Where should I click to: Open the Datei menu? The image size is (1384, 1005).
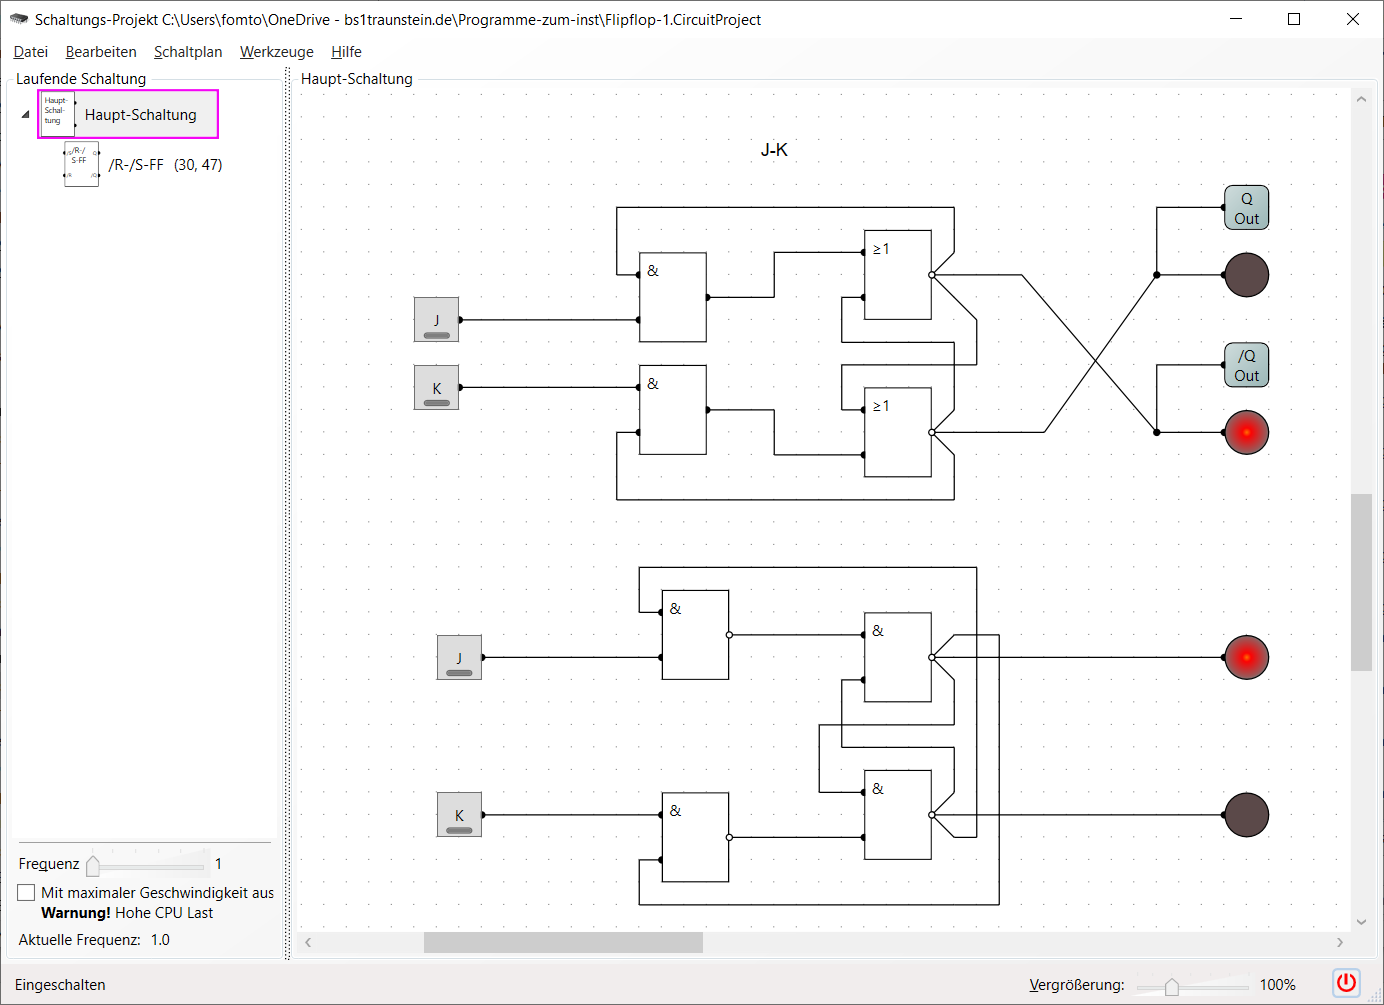31,52
